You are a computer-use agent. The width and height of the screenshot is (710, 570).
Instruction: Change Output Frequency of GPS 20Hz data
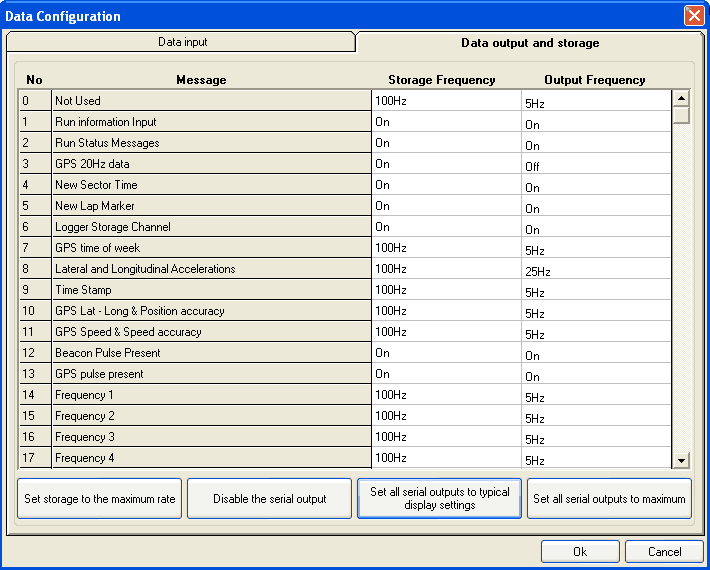point(595,165)
